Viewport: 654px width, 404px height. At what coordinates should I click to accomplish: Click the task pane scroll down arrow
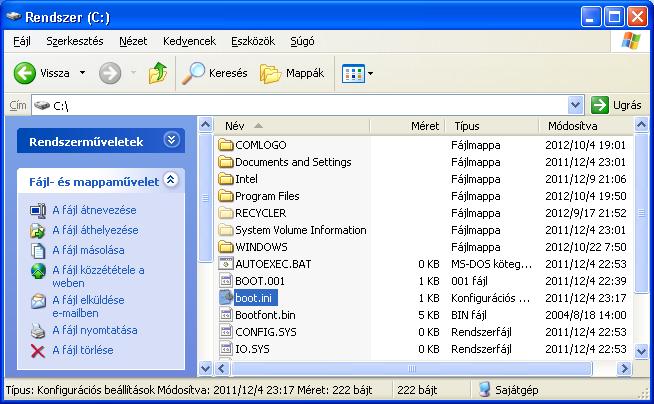[205, 369]
